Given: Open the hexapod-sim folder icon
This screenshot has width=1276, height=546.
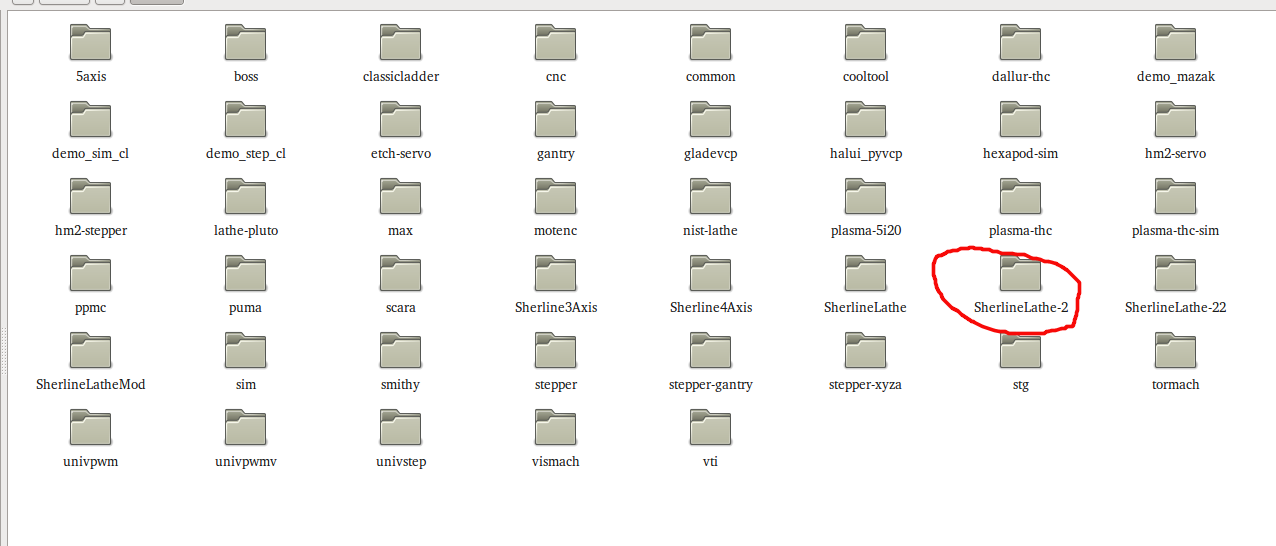Looking at the screenshot, I should (1020, 119).
